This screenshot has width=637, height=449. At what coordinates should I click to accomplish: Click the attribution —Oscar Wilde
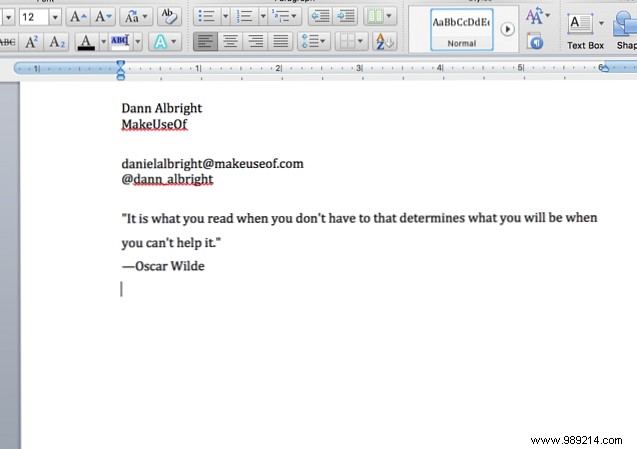(x=163, y=266)
